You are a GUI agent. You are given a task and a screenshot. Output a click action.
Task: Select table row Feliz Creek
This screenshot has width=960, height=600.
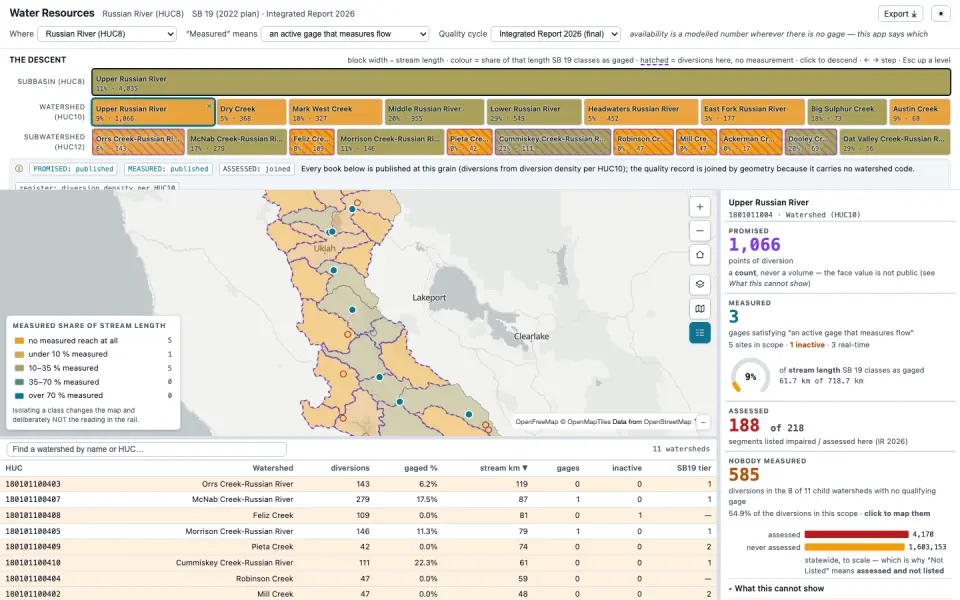[359, 516]
